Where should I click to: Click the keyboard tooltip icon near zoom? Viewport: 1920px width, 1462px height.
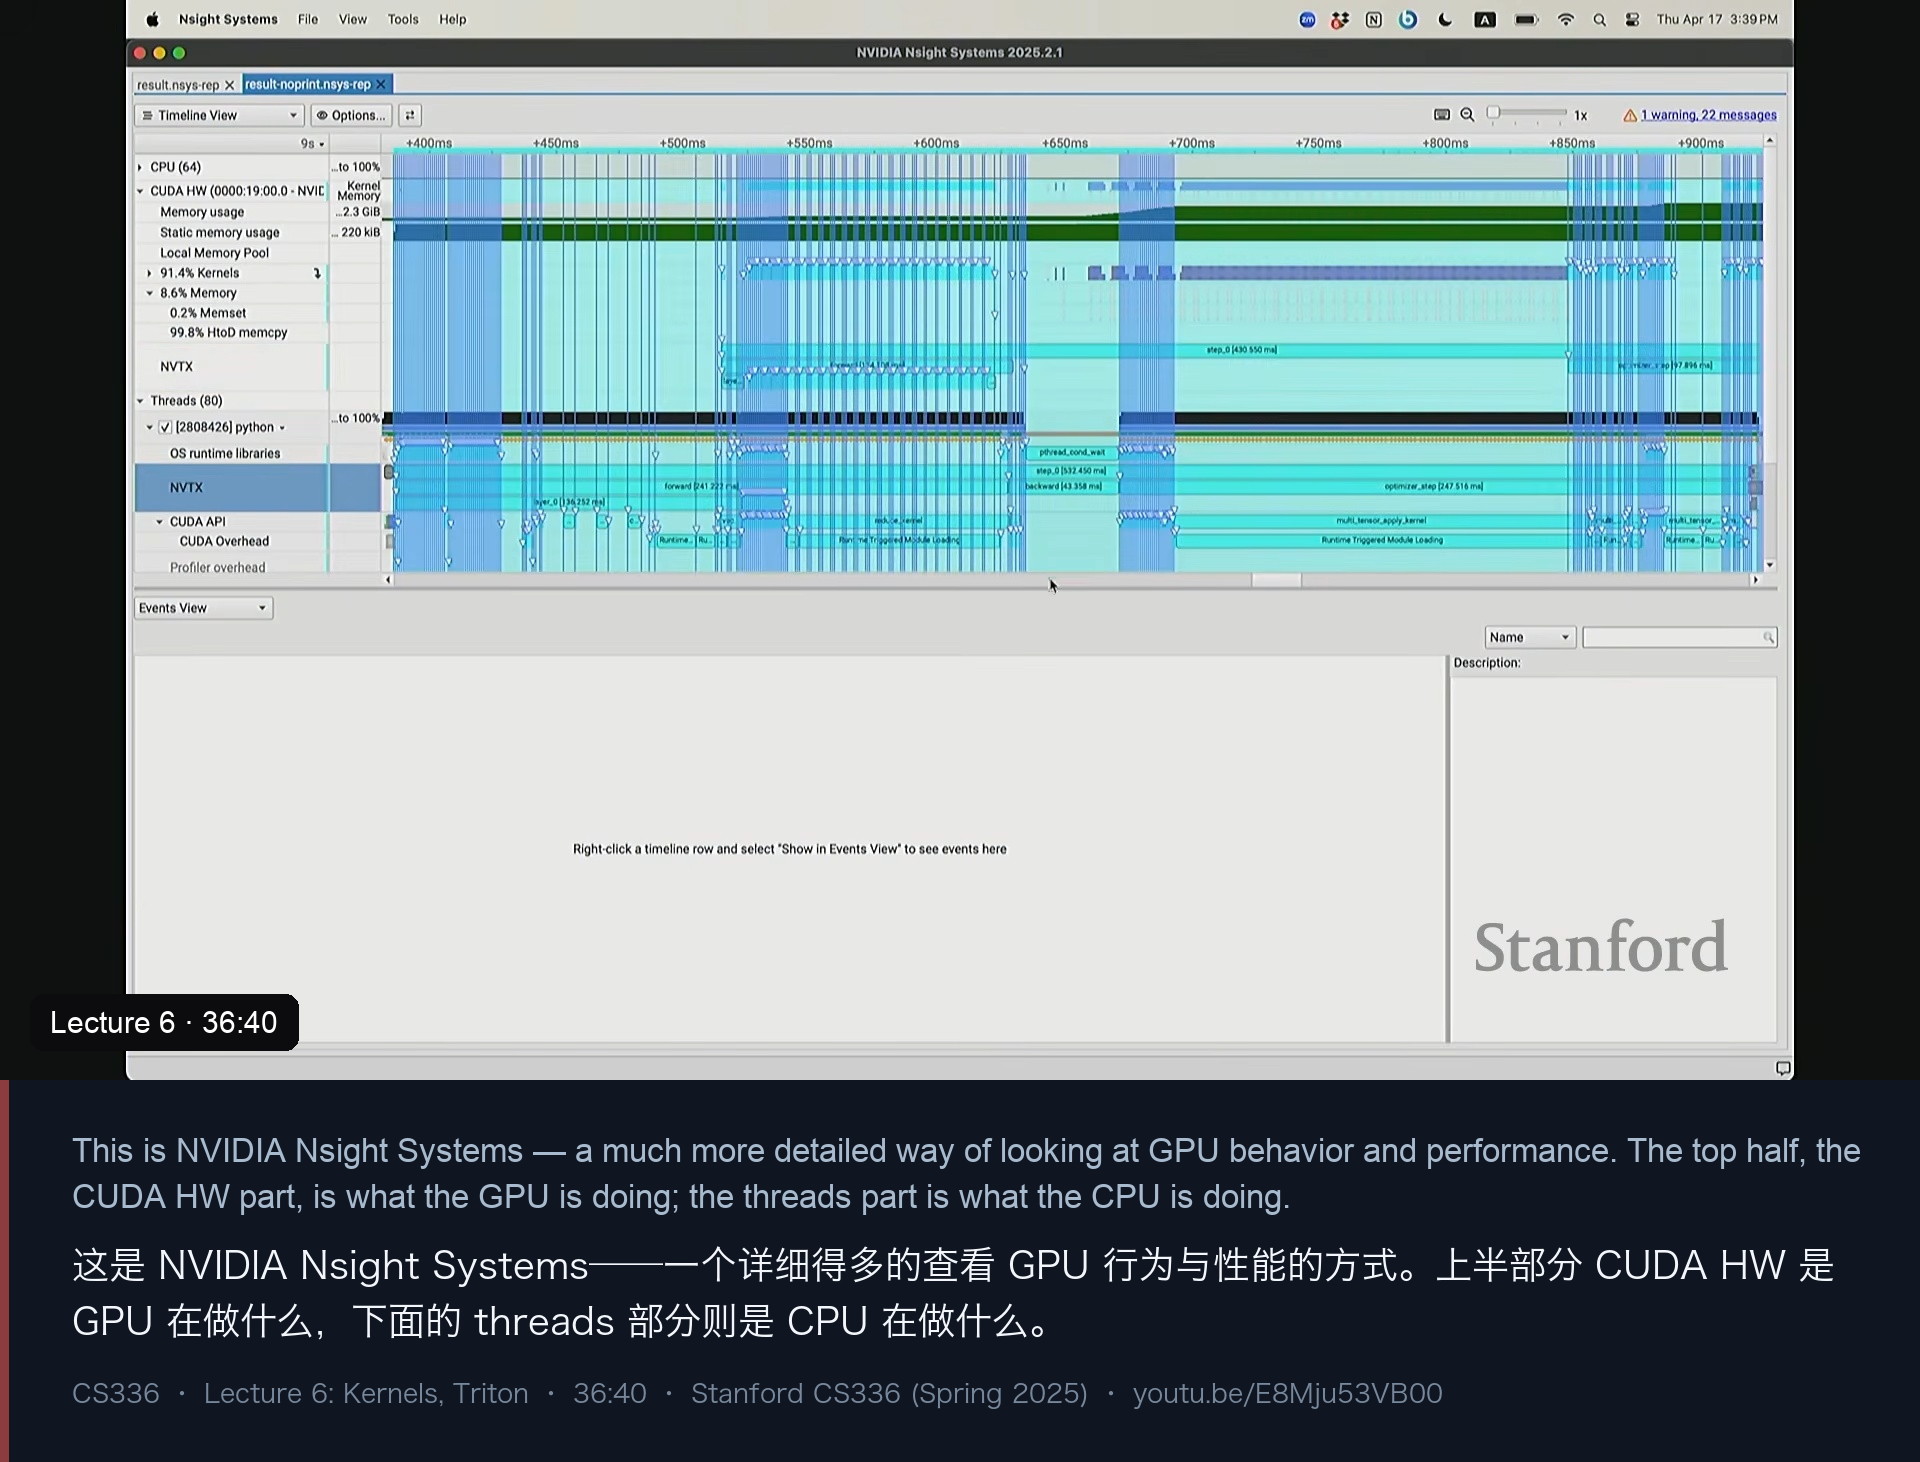pos(1442,115)
